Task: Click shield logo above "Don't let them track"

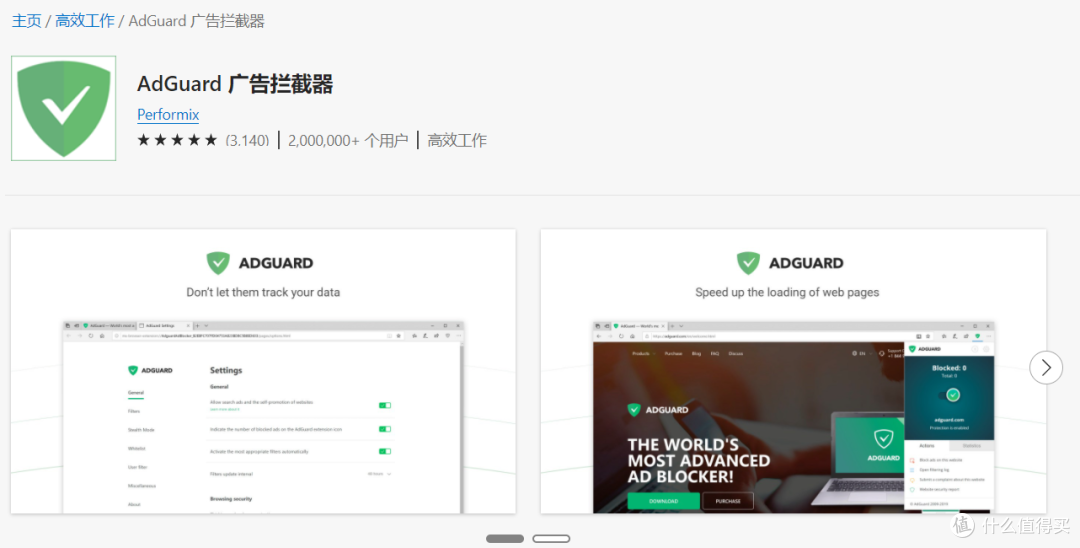Action: (x=218, y=263)
